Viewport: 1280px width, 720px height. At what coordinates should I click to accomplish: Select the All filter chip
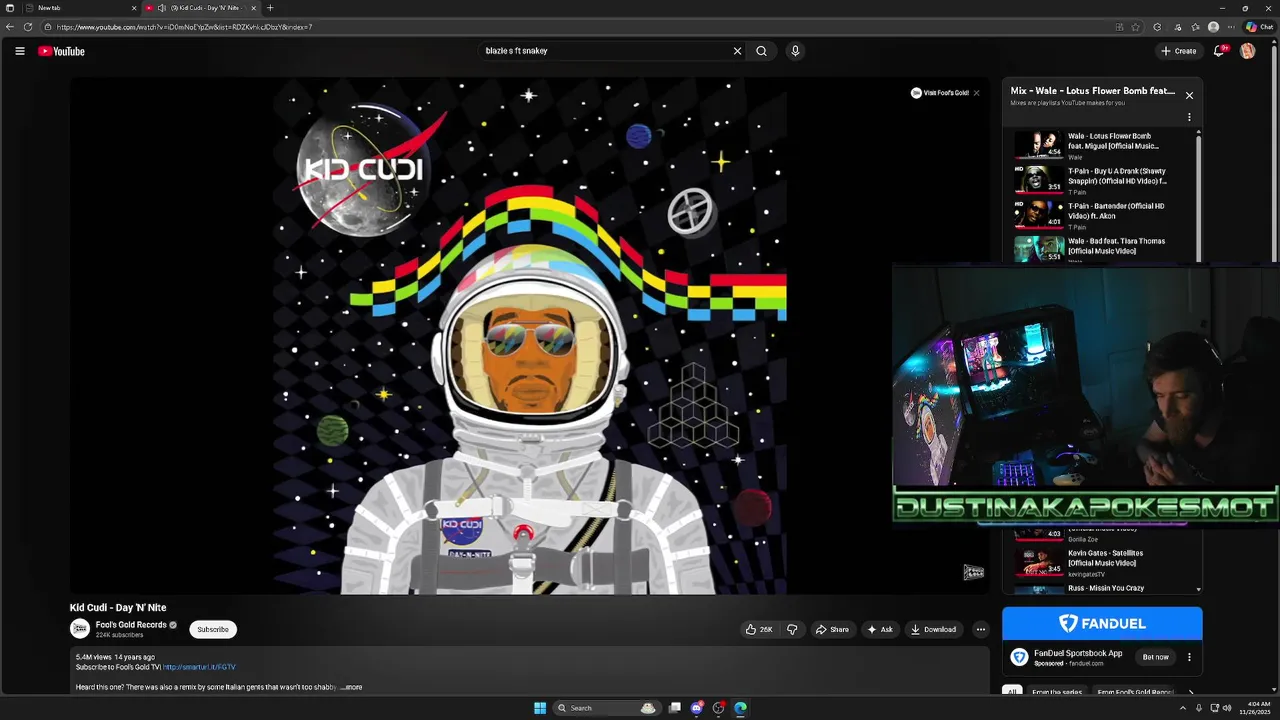[x=1012, y=691]
